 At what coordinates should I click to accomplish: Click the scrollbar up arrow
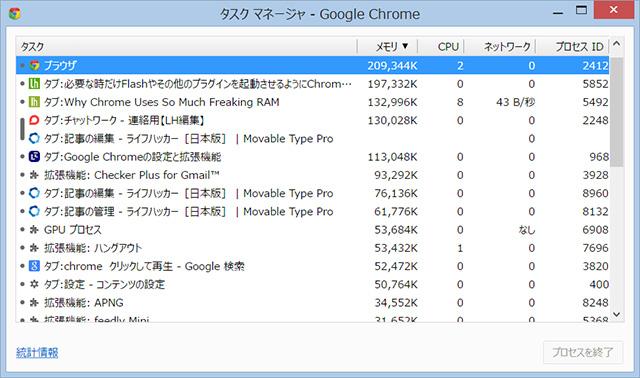[x=617, y=43]
